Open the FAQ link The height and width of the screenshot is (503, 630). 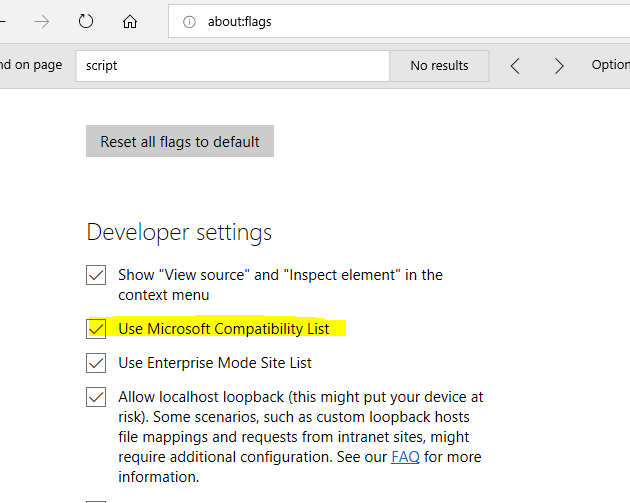pyautogui.click(x=405, y=457)
